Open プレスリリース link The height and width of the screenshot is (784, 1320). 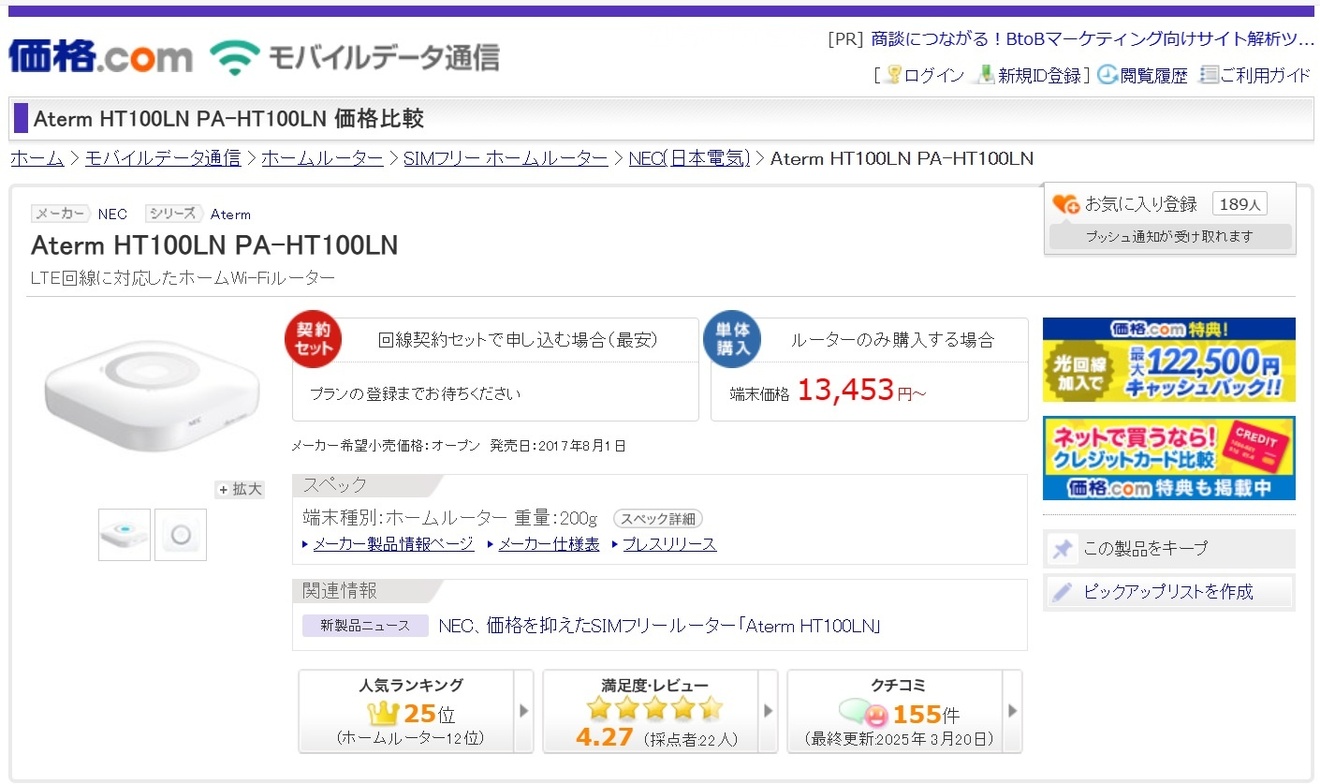pyautogui.click(x=669, y=544)
